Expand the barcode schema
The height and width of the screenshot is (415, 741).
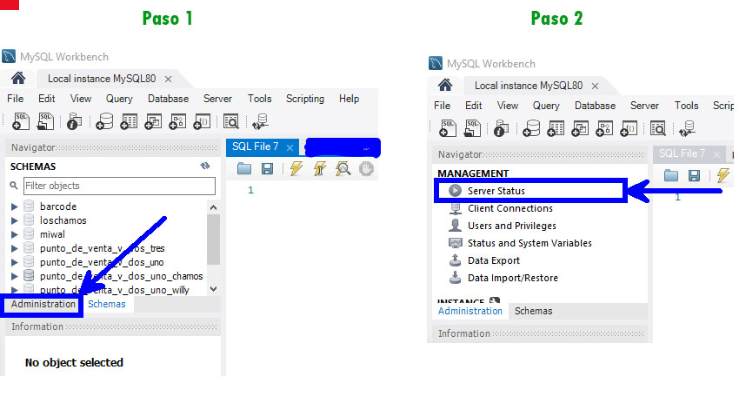[x=14, y=207]
